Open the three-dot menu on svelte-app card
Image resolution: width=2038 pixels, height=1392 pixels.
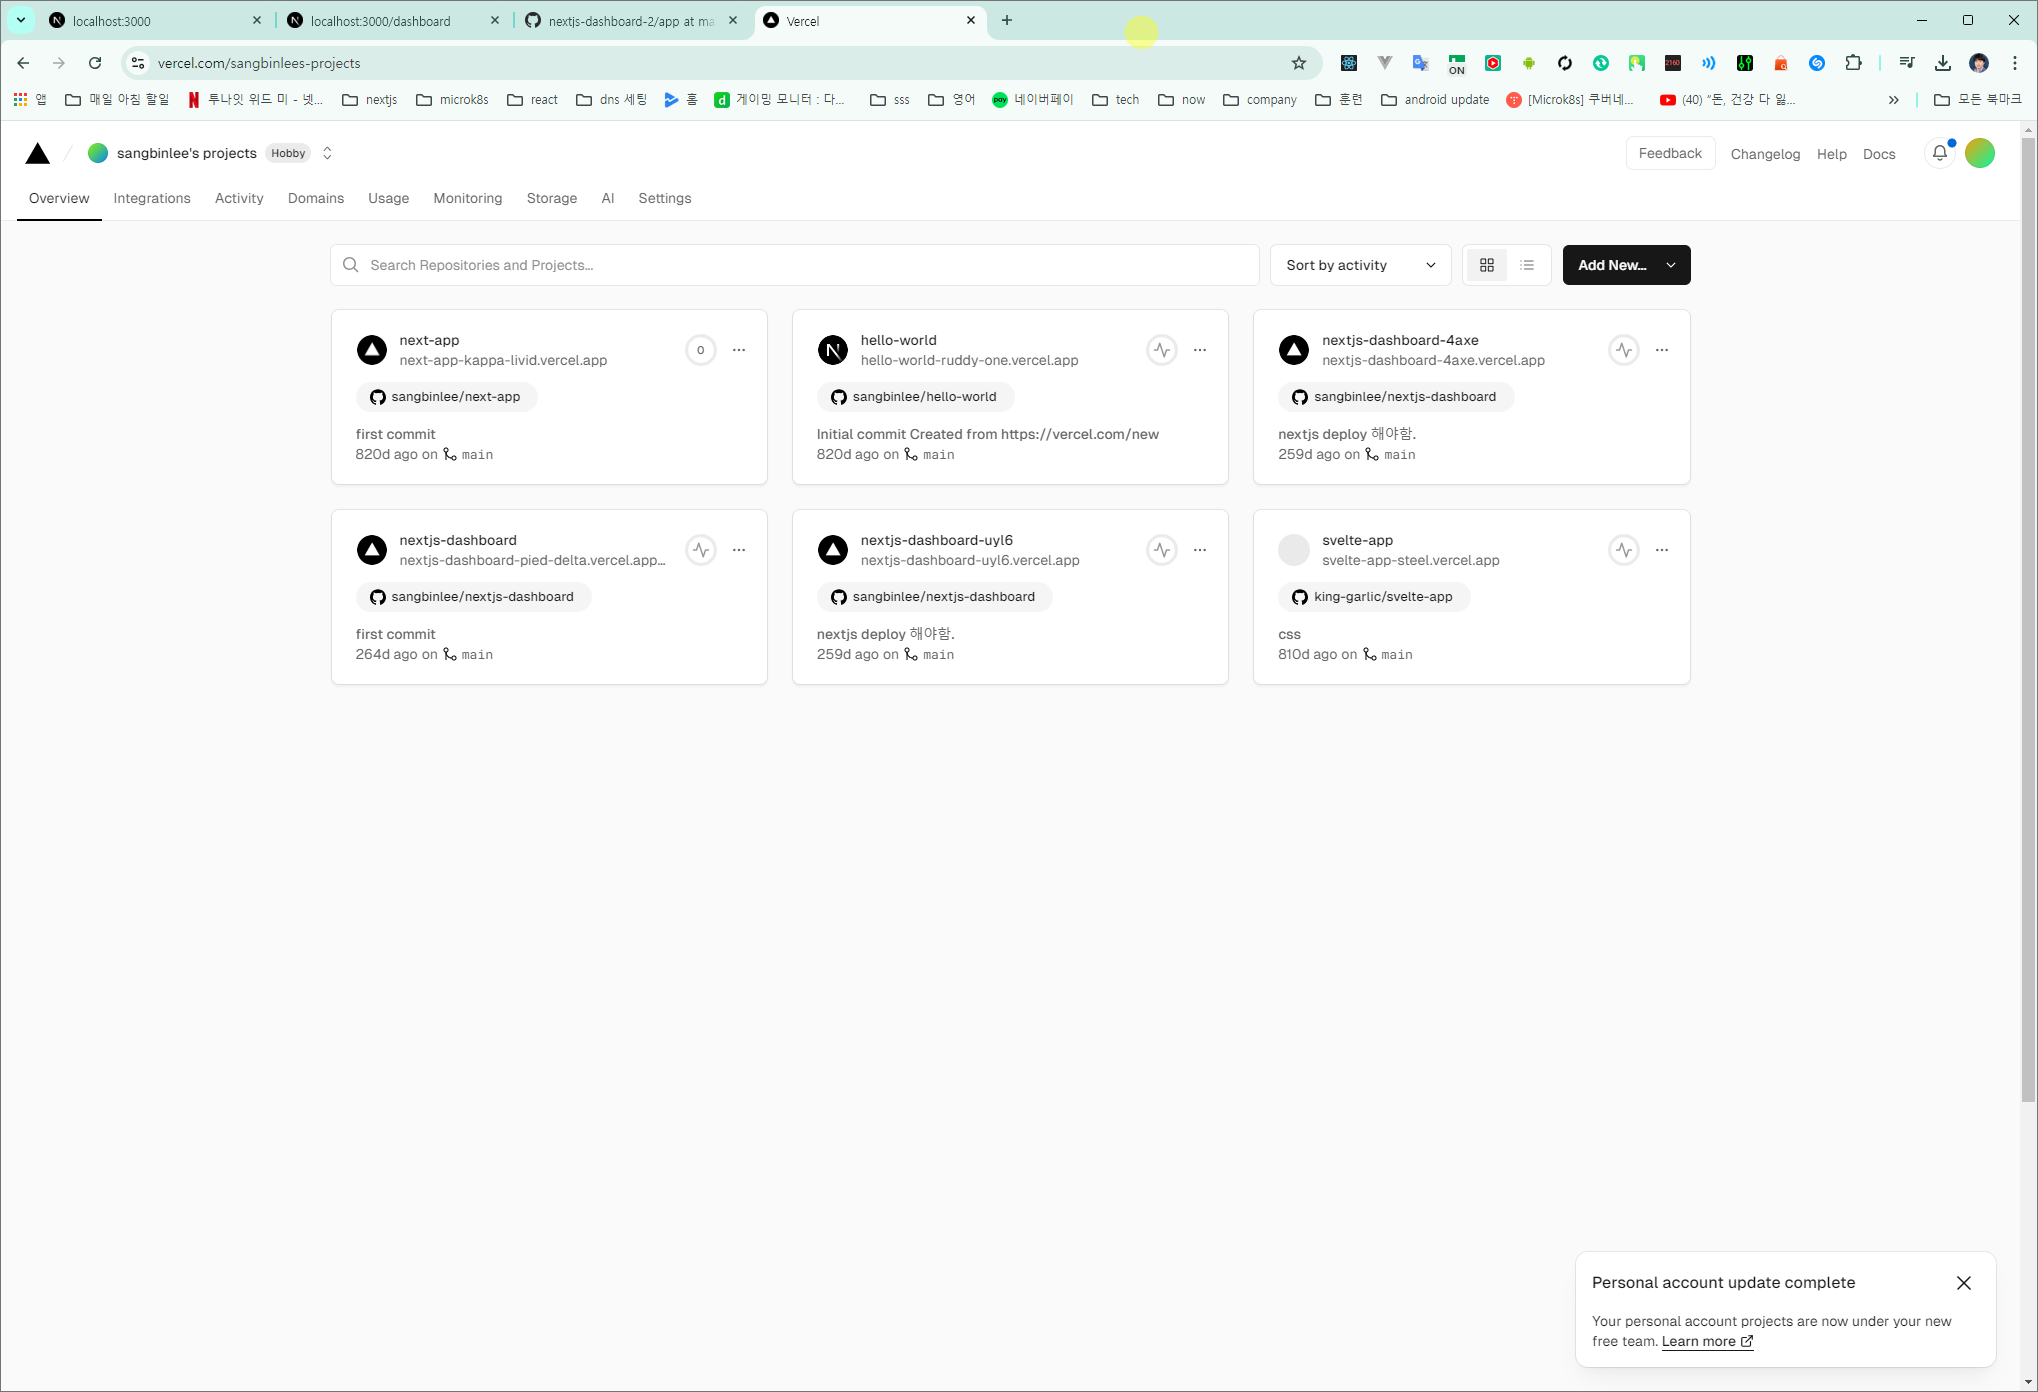[1661, 550]
